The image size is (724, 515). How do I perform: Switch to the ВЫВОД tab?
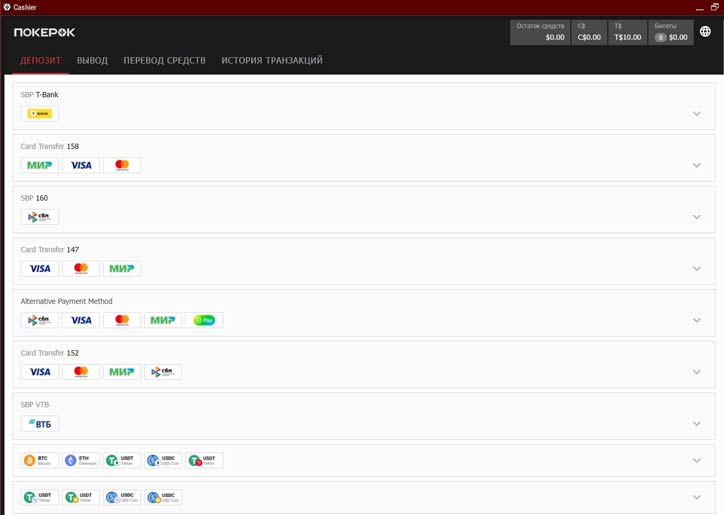coord(92,61)
